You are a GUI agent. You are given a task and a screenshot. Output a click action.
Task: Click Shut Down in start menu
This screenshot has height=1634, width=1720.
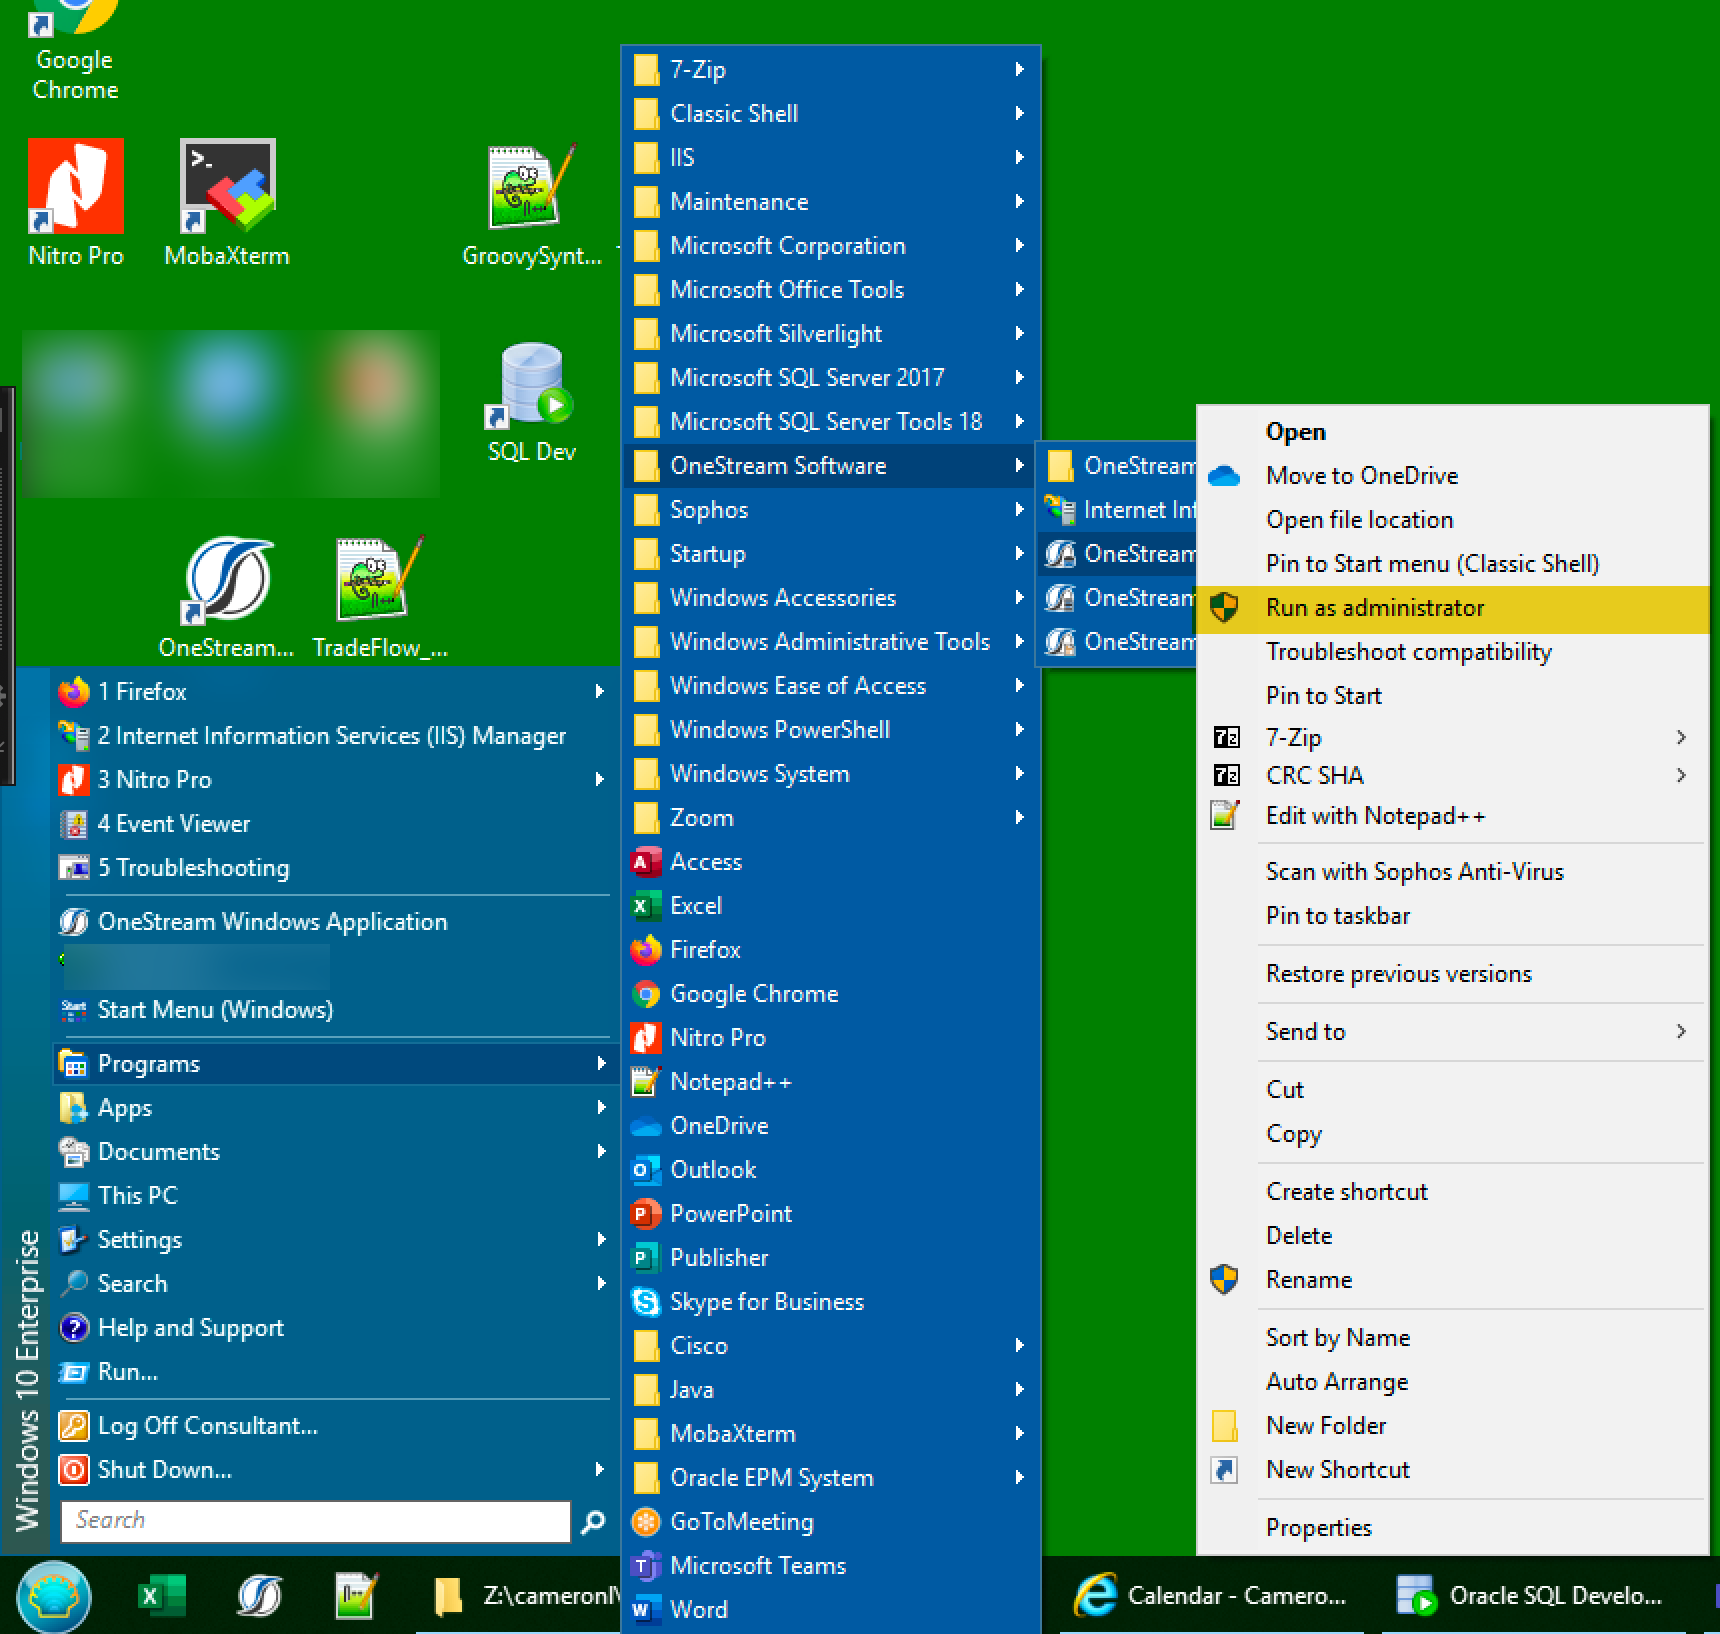[x=333, y=1470]
